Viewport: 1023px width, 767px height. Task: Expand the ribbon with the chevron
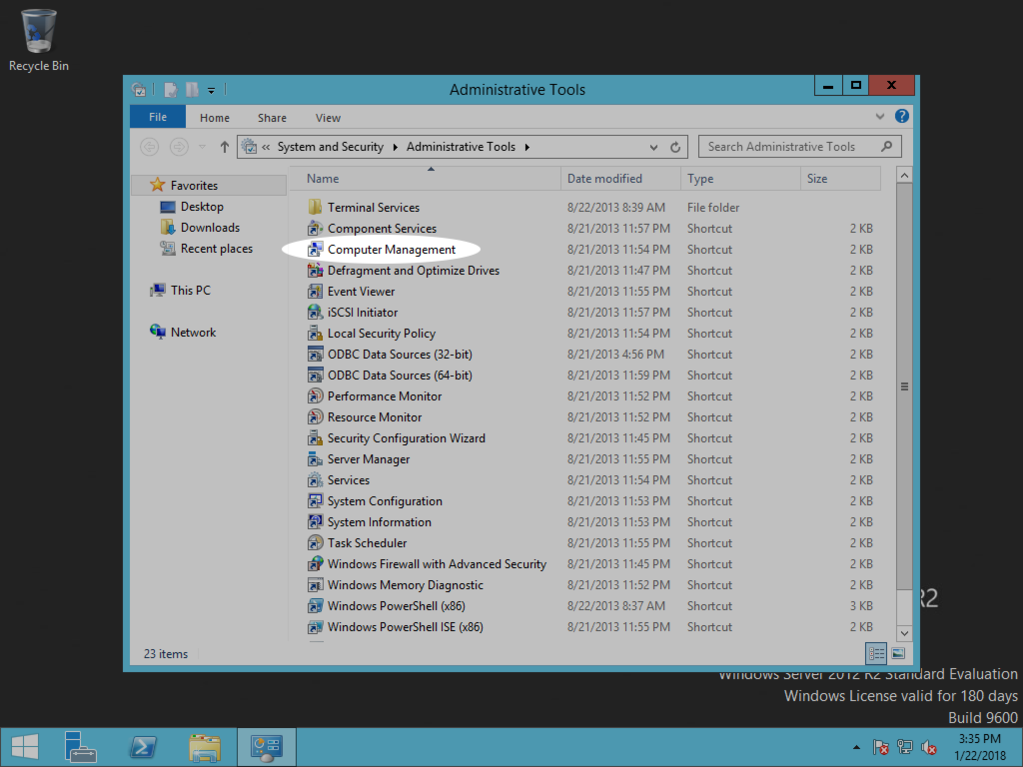pos(881,117)
